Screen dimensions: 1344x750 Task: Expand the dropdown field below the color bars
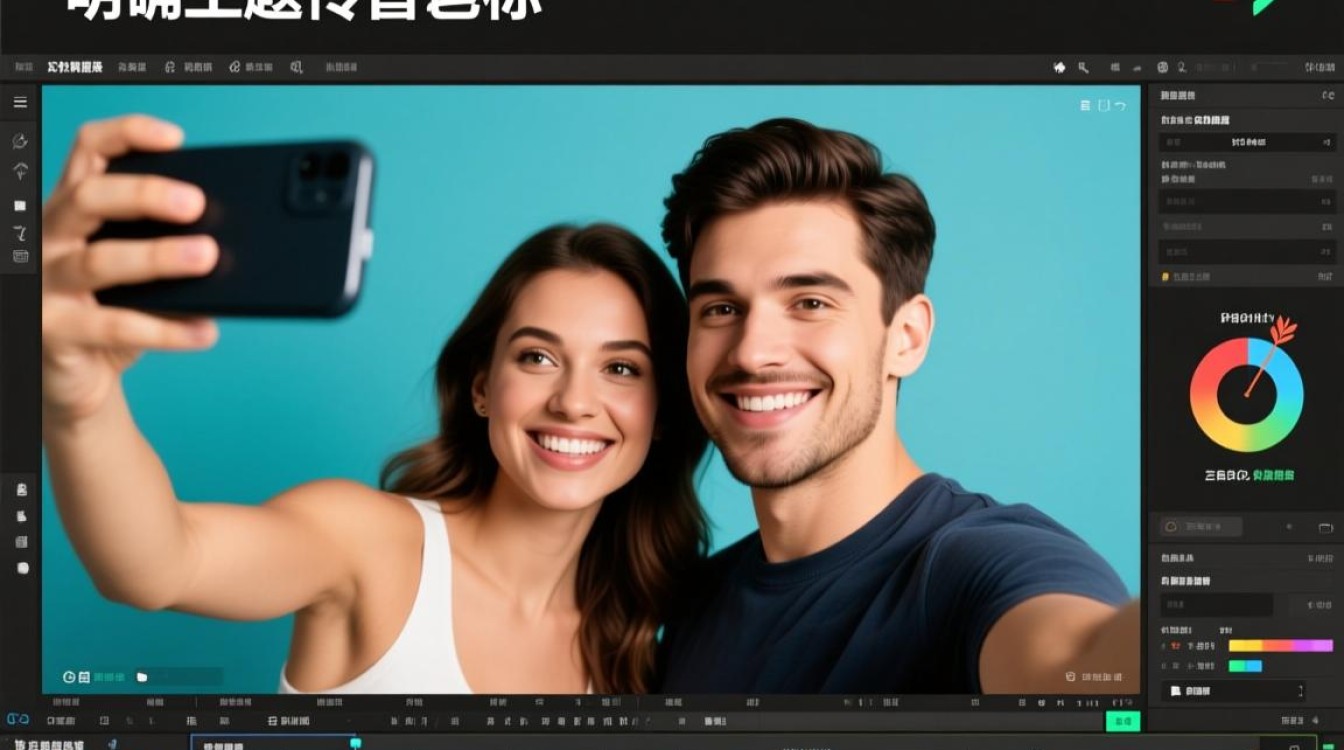pos(1233,691)
